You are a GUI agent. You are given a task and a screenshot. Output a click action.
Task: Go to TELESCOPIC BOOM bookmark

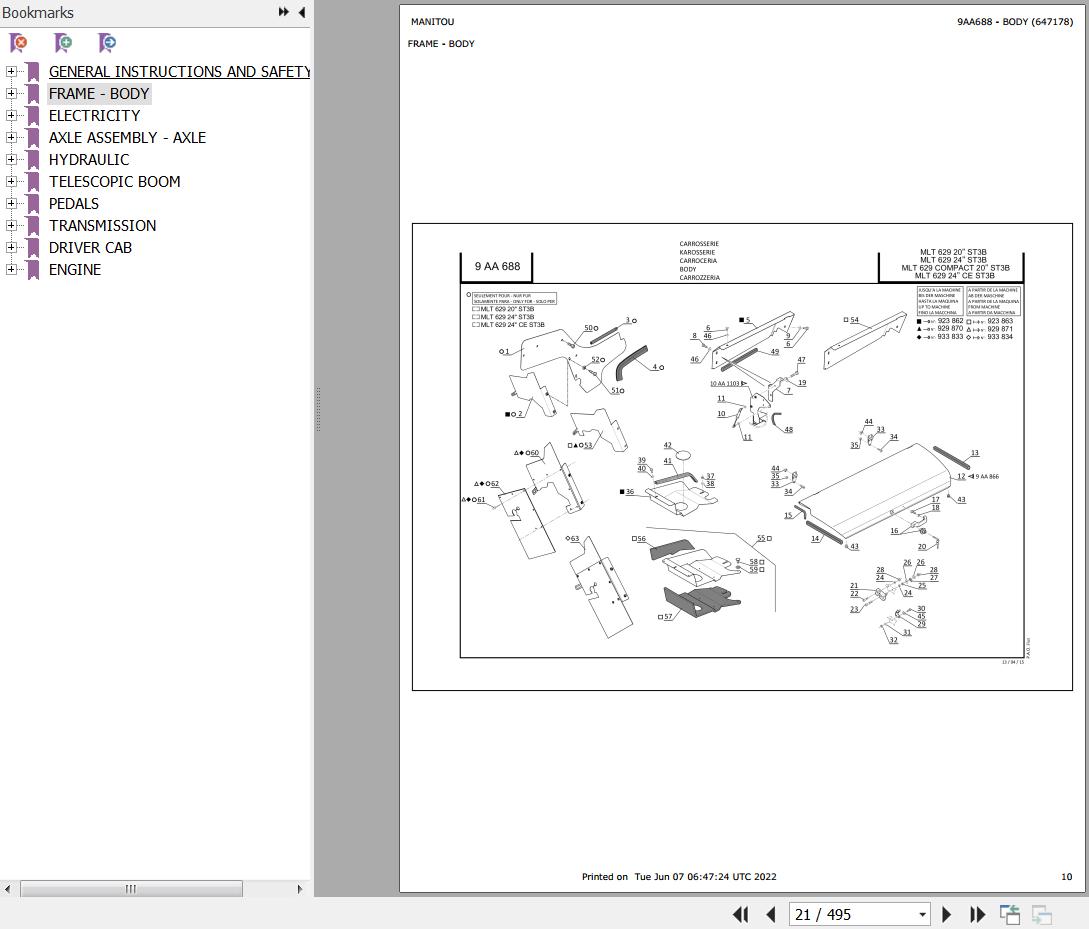pyautogui.click(x=115, y=182)
